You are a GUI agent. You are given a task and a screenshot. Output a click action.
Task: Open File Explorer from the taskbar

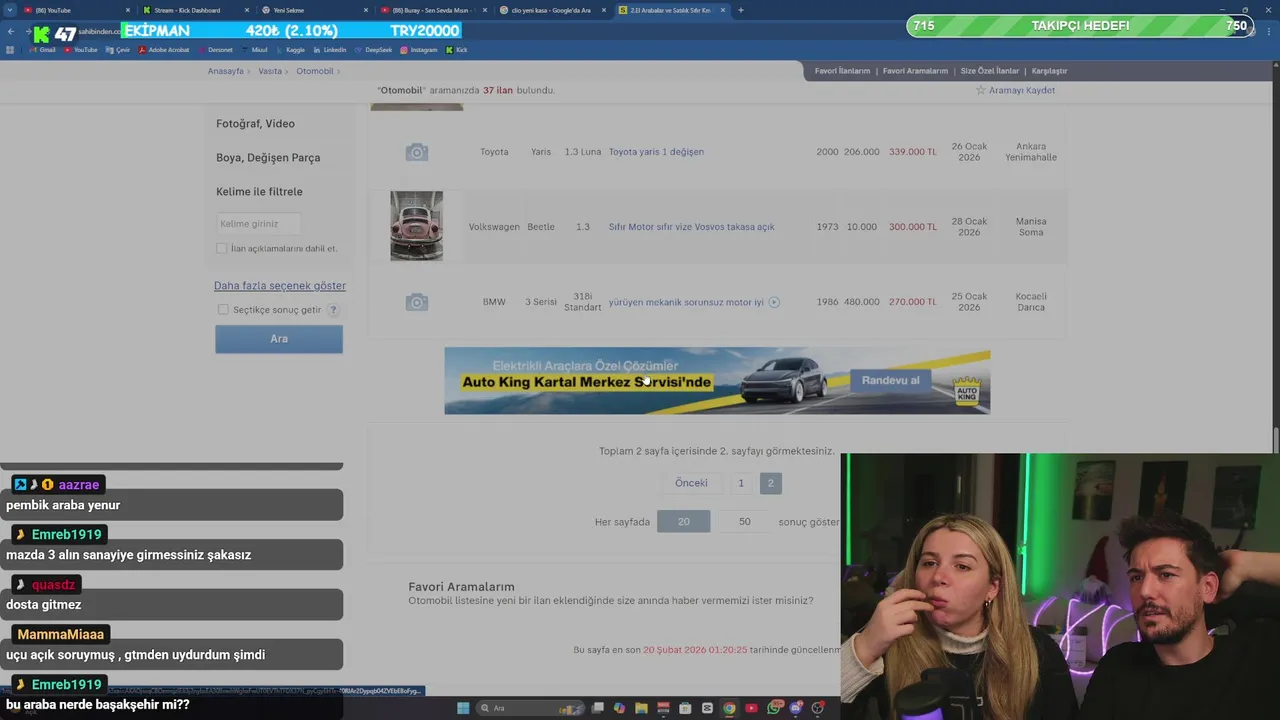pos(641,708)
